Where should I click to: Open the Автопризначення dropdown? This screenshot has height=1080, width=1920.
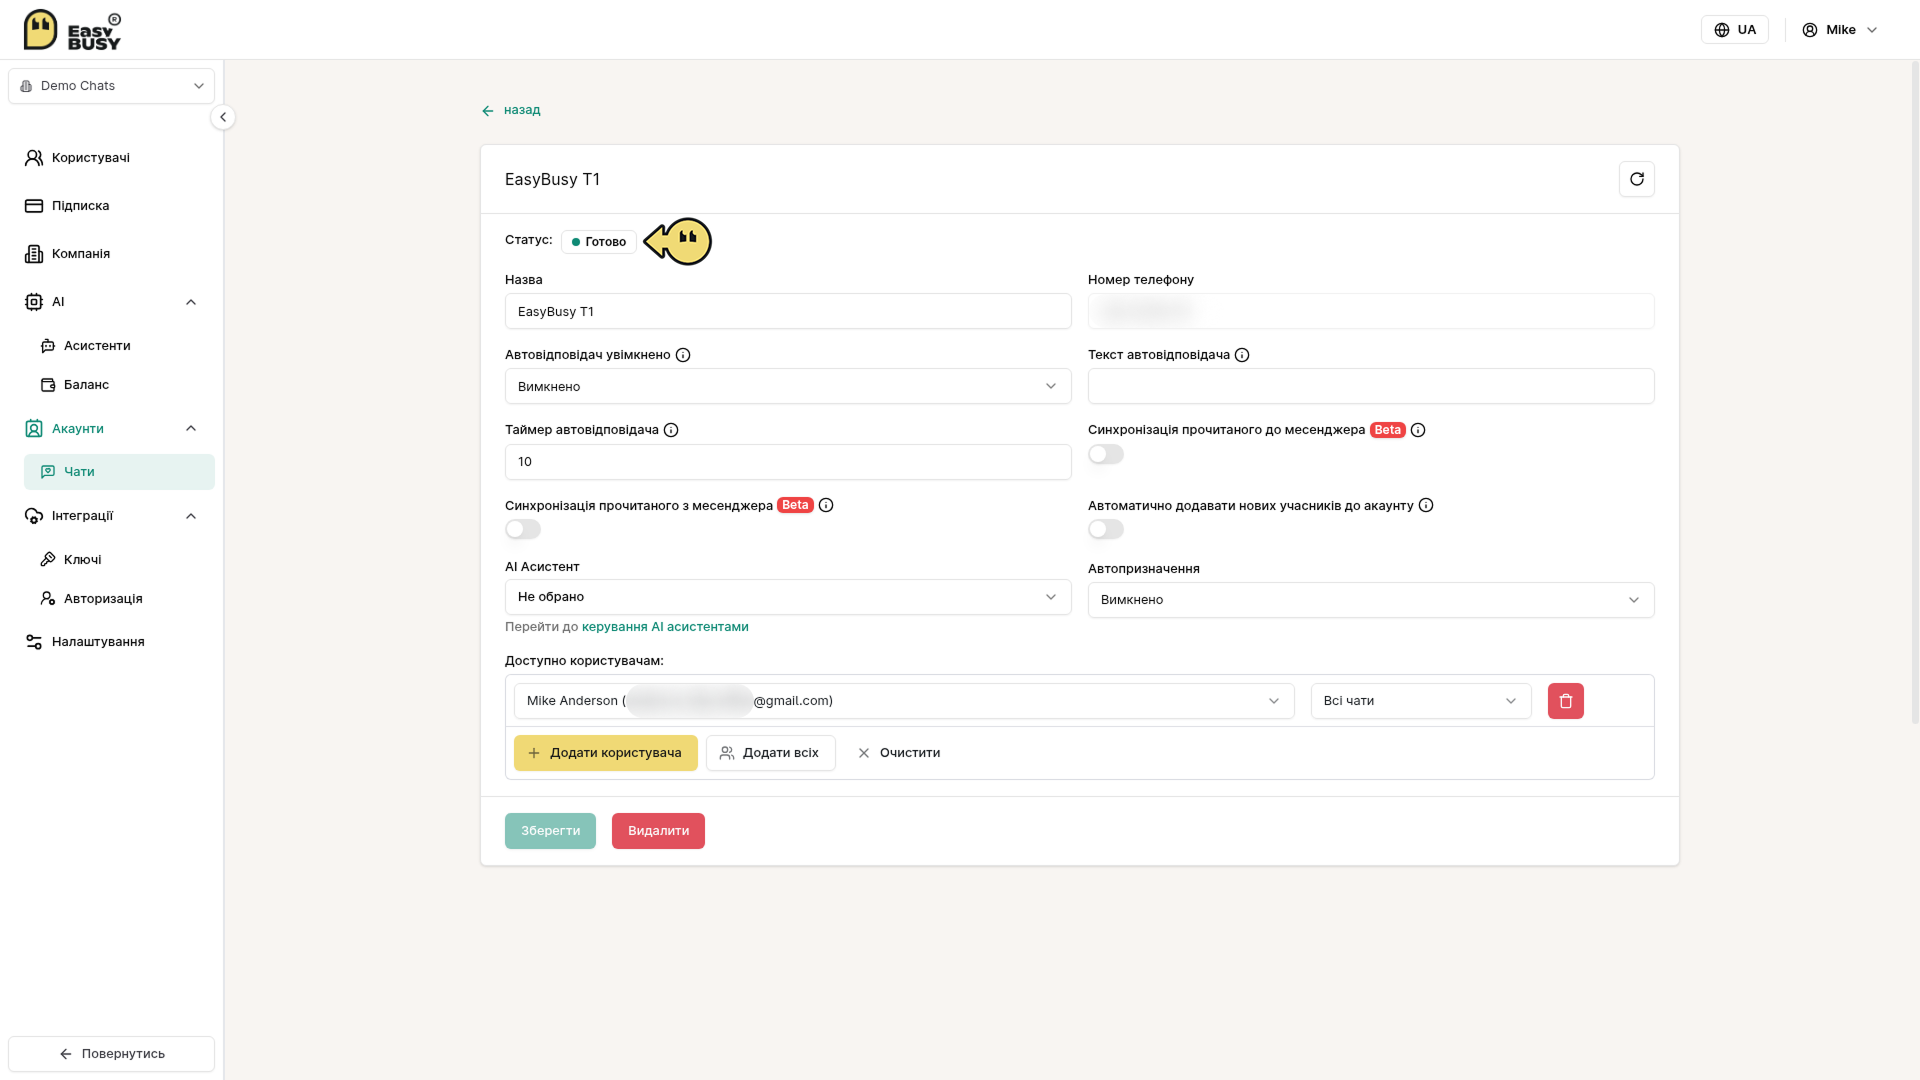coord(1371,600)
